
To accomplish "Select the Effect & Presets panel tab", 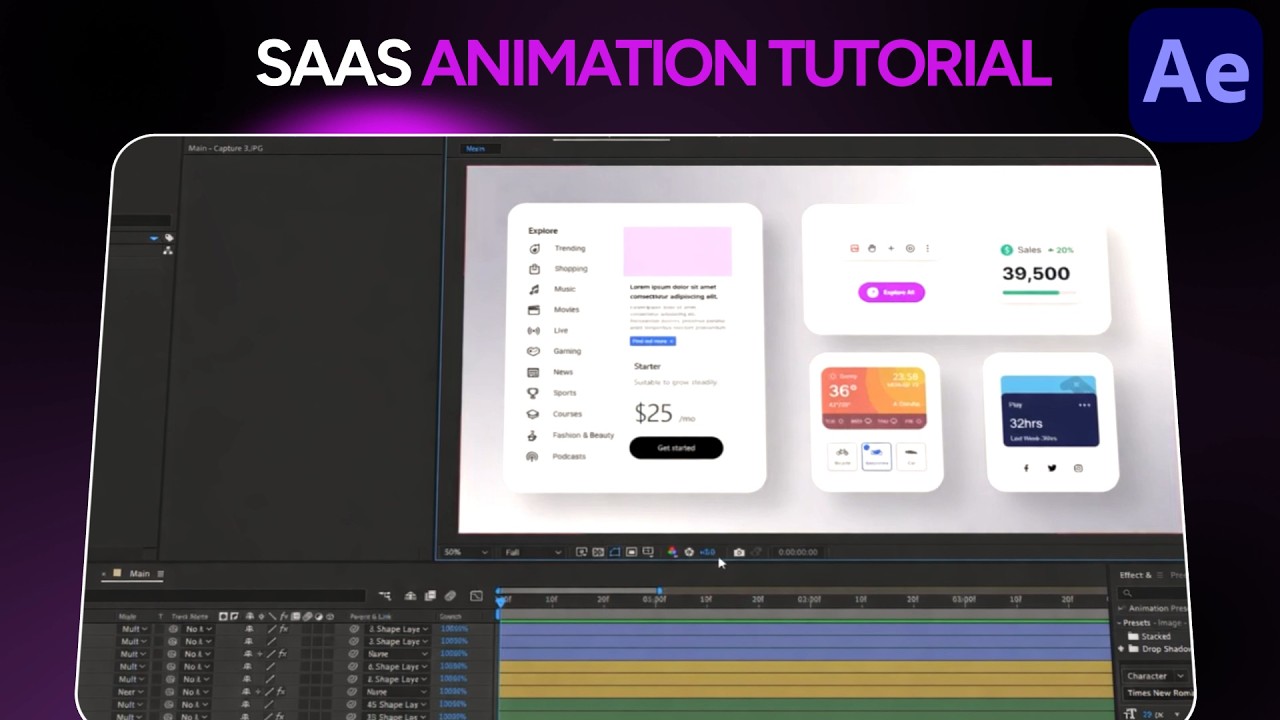I will tap(1135, 575).
